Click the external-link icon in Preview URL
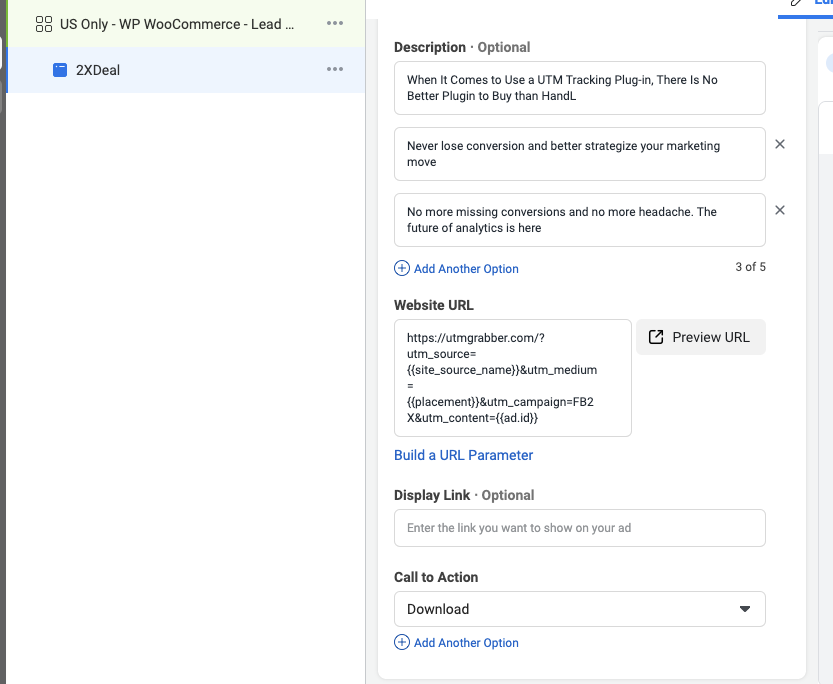This screenshot has width=833, height=684. tap(656, 337)
